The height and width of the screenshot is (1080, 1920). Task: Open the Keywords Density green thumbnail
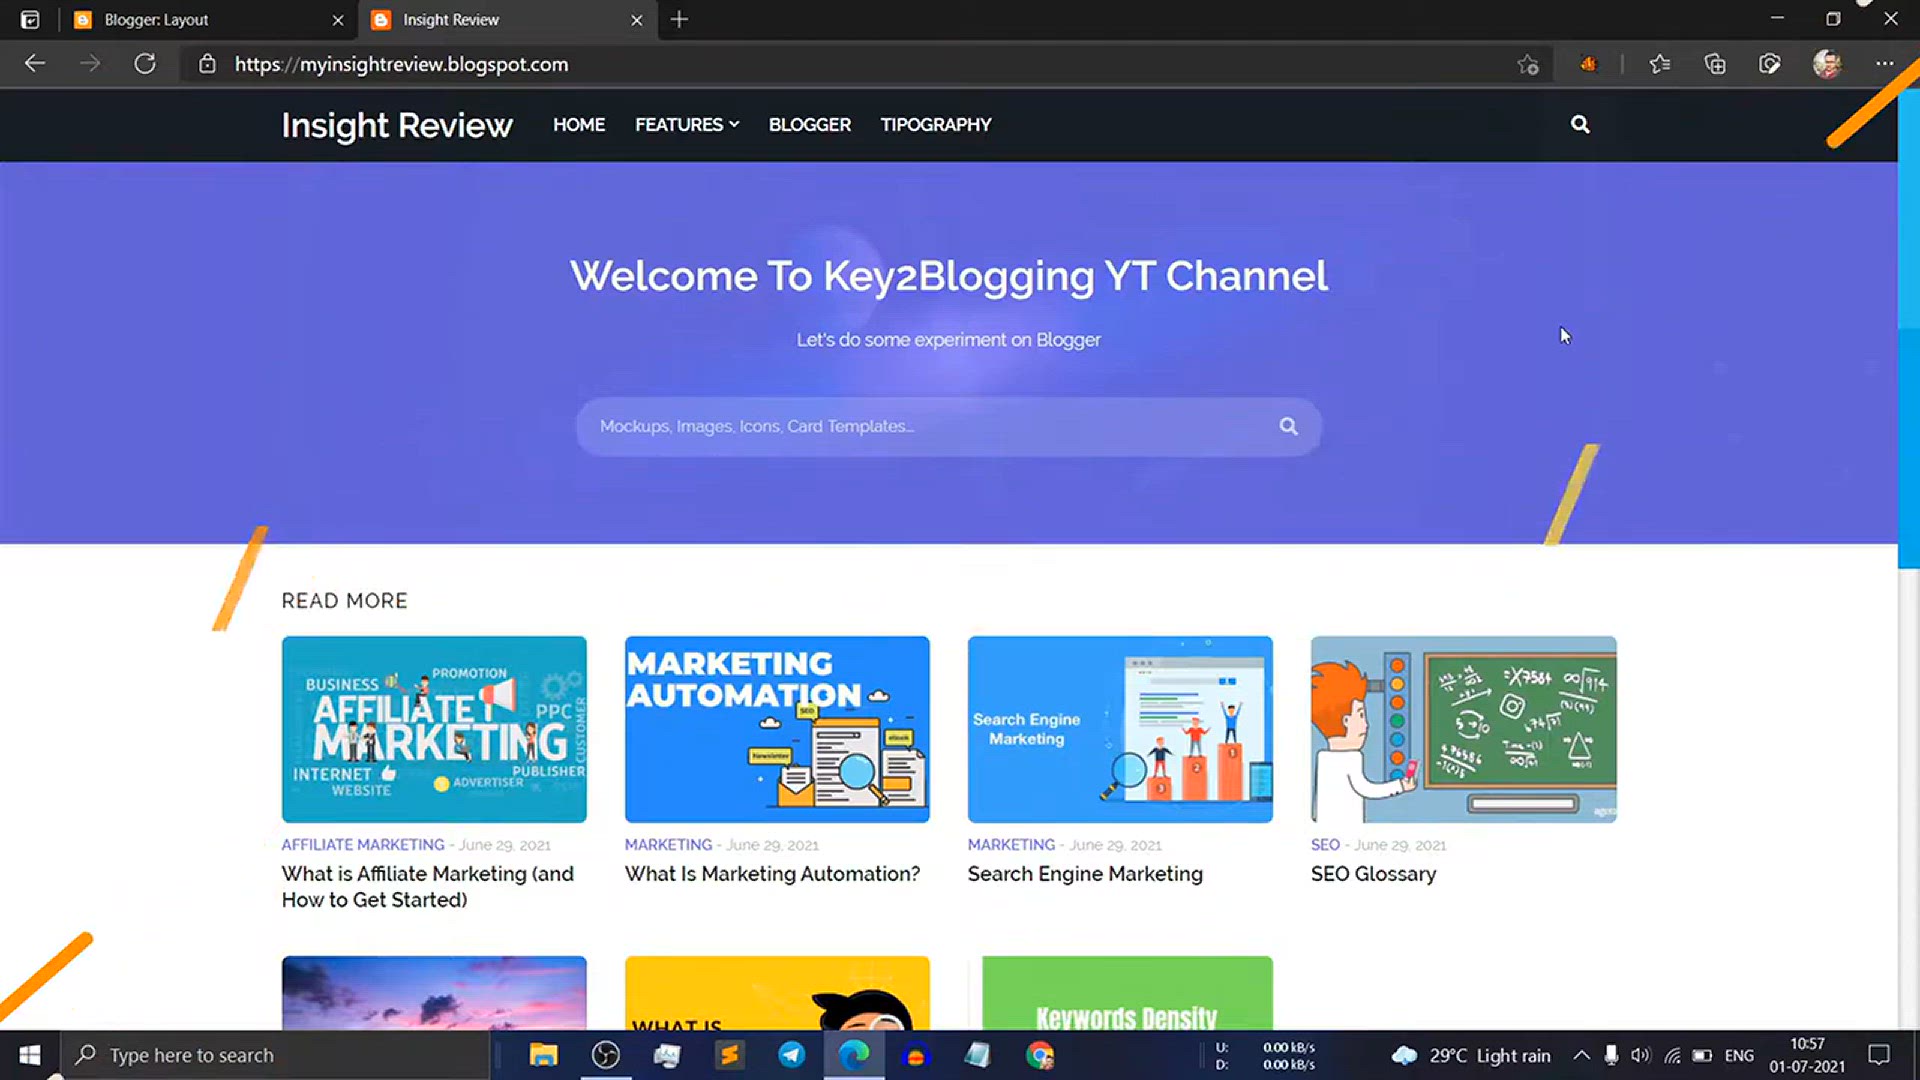1127,993
